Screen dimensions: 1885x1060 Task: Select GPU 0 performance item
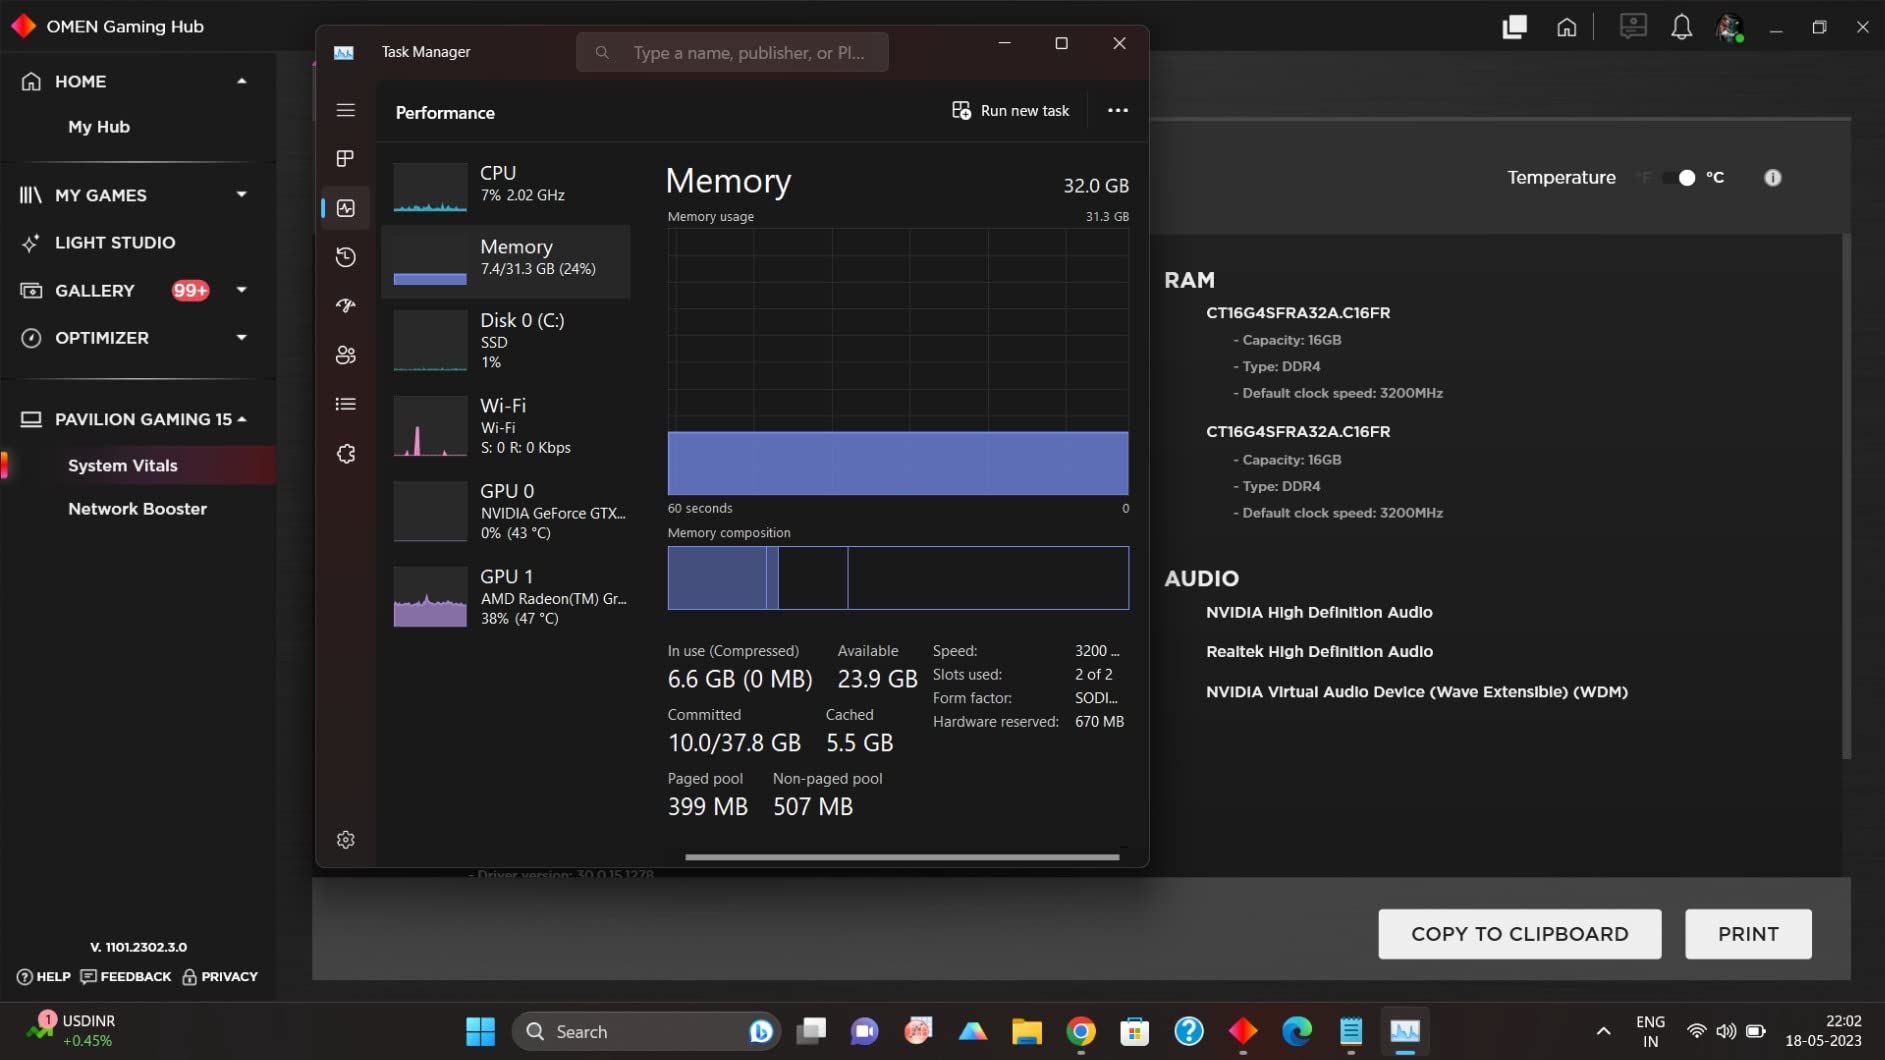(x=510, y=511)
